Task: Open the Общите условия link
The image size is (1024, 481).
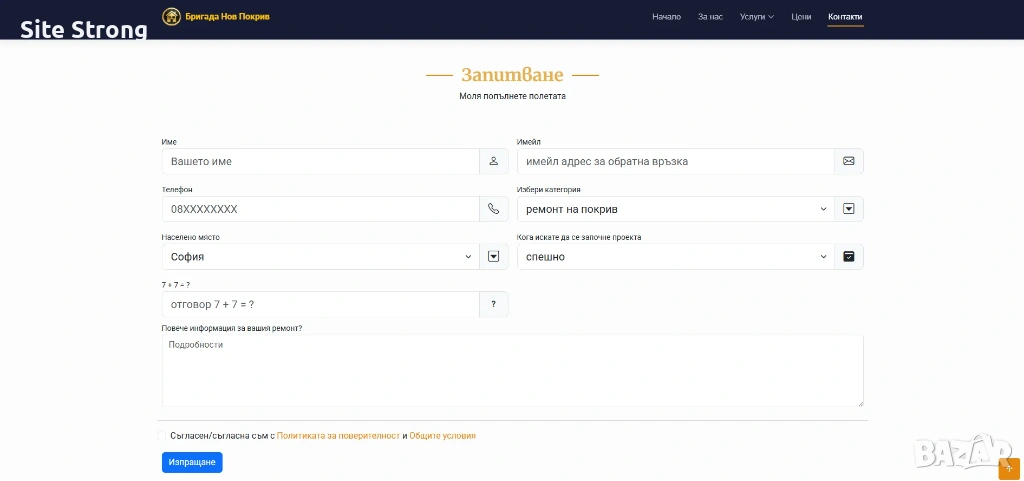Action: pos(442,436)
